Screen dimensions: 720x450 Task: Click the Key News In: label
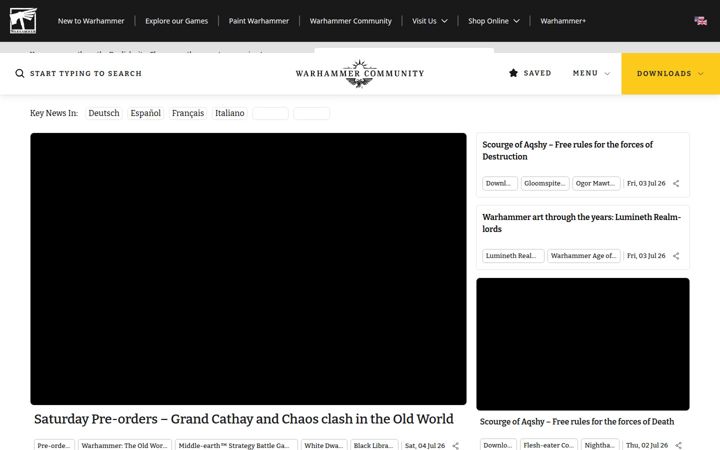(x=54, y=113)
